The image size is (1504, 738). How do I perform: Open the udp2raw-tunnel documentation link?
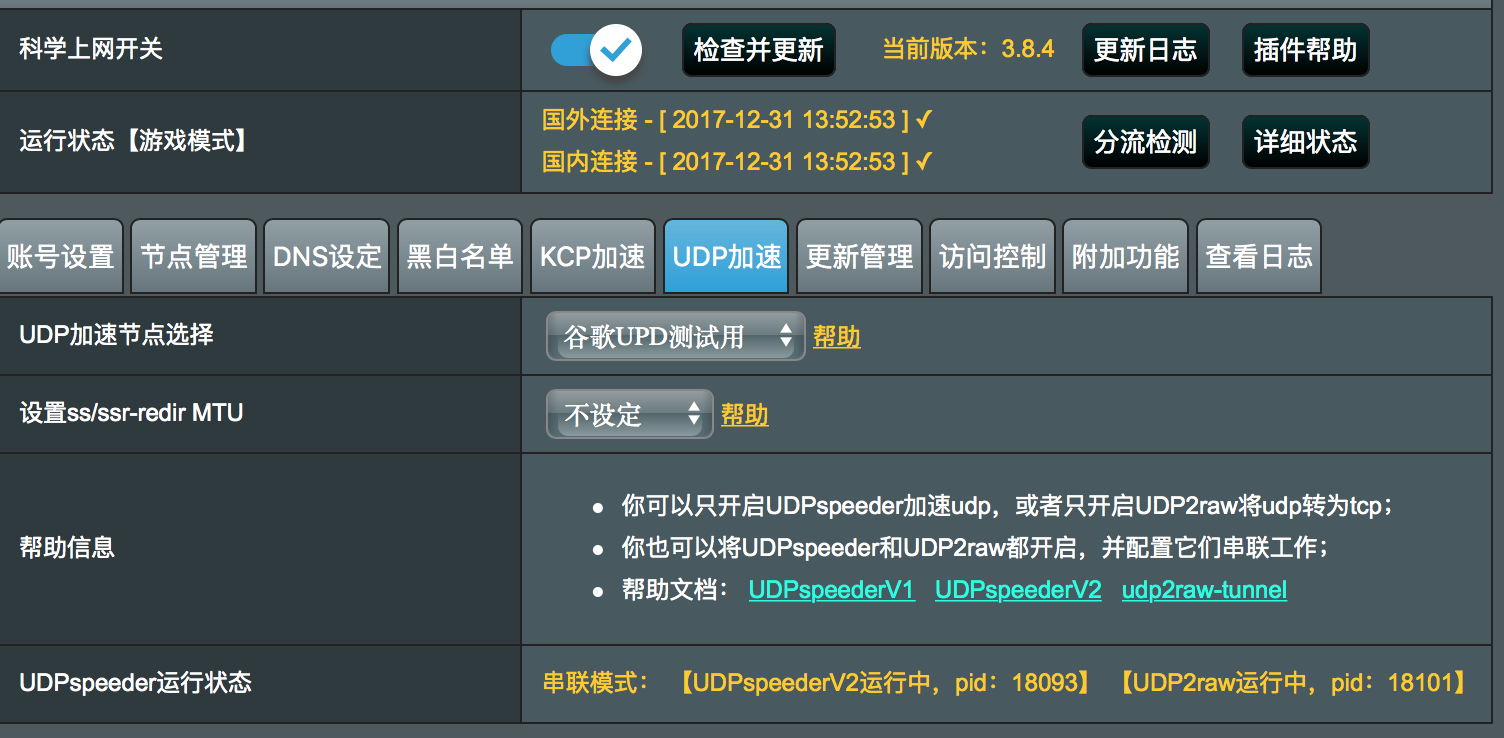point(1203,589)
